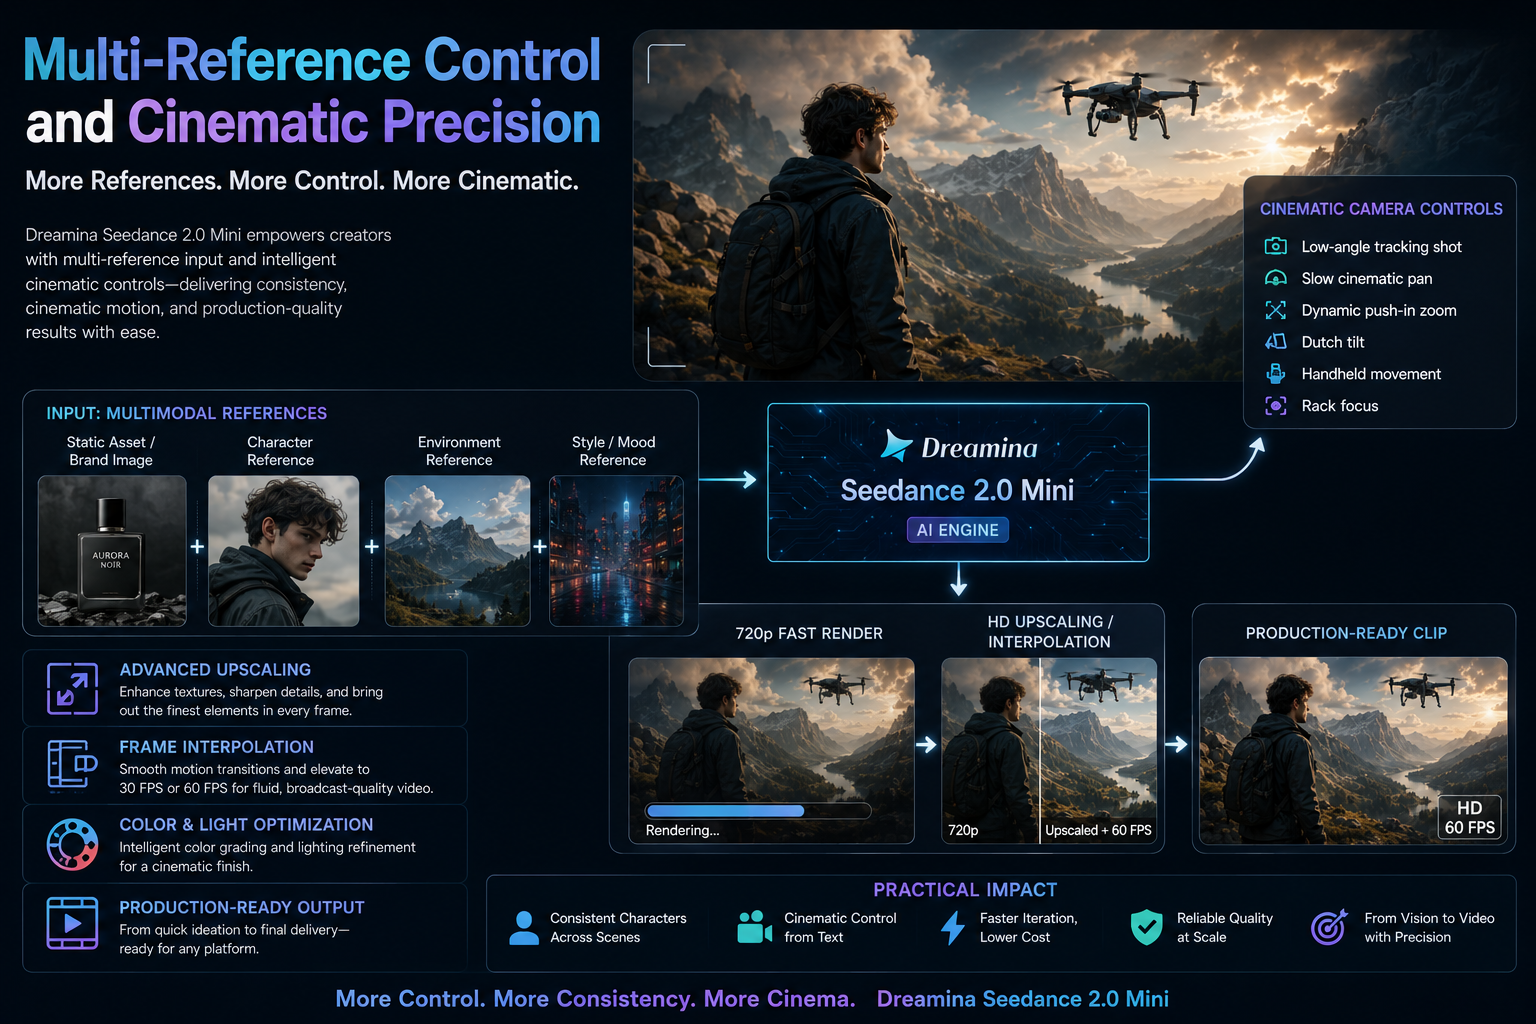
Task: Click the COLOR & LIGHT OPTIMIZATION heading
Action: 246,825
